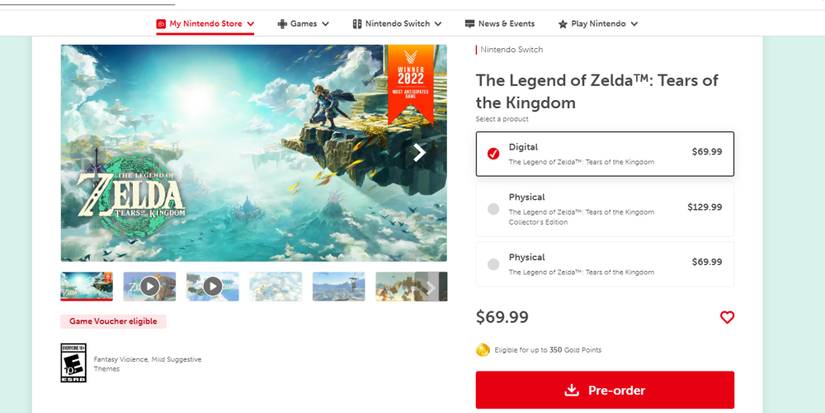
Task: Select the first Zelda logo thumbnail
Action: pyautogui.click(x=87, y=286)
